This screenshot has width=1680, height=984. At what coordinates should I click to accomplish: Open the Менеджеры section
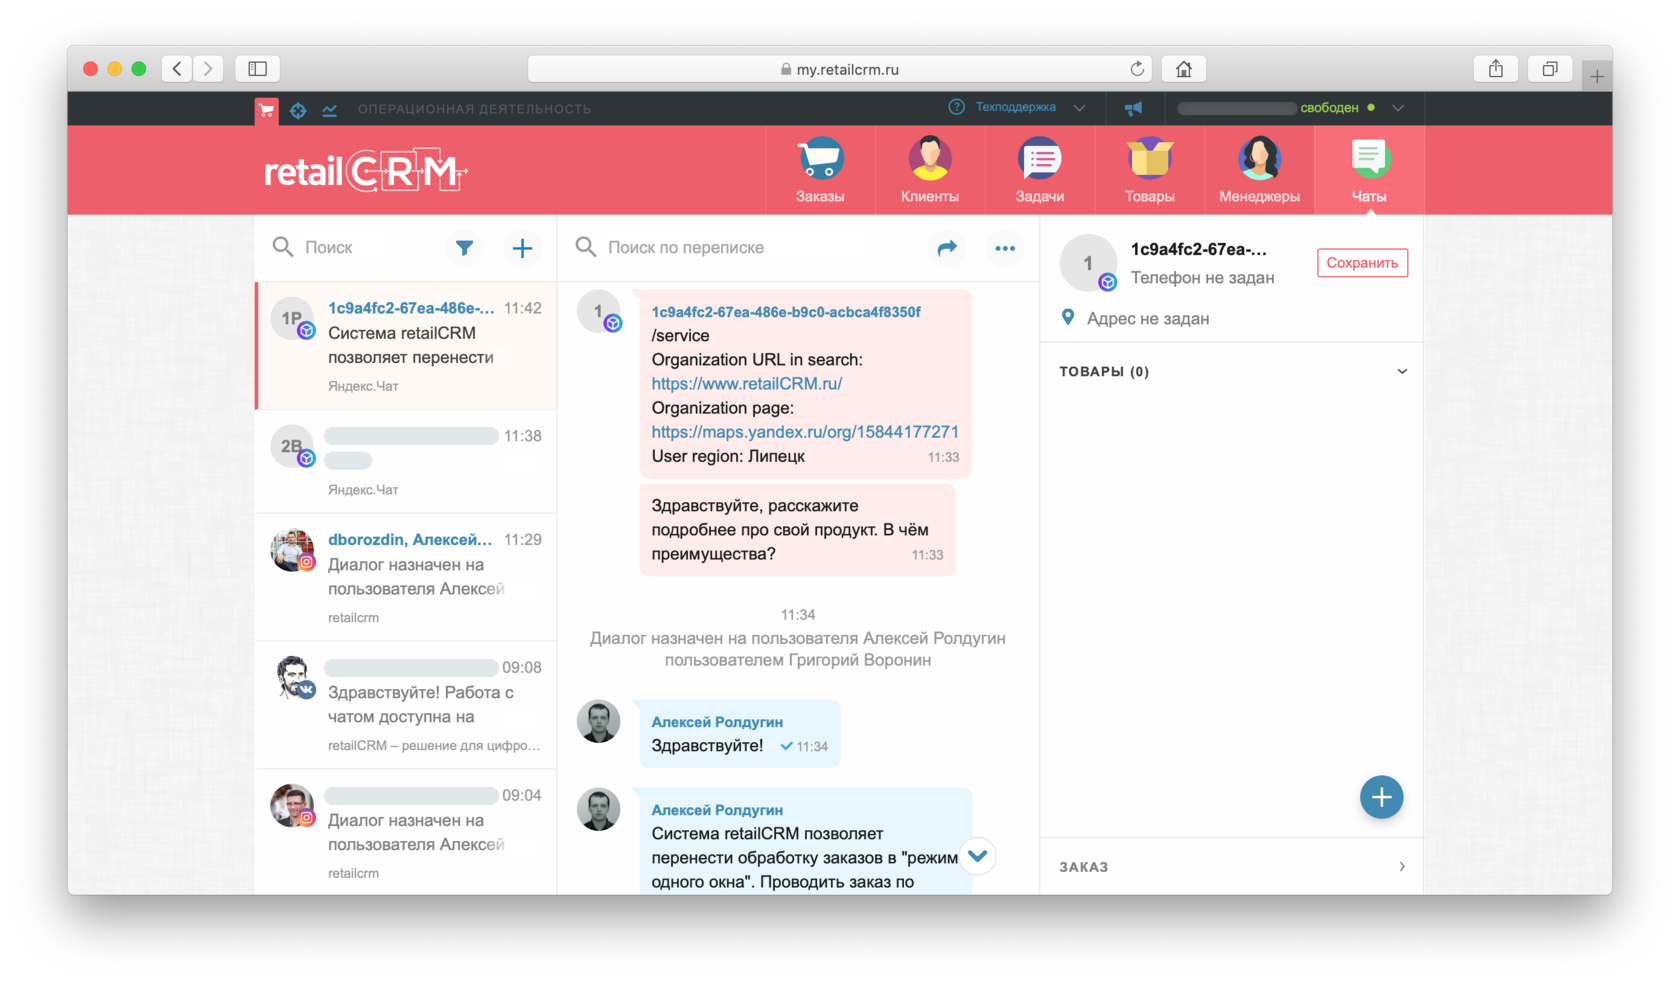1260,170
